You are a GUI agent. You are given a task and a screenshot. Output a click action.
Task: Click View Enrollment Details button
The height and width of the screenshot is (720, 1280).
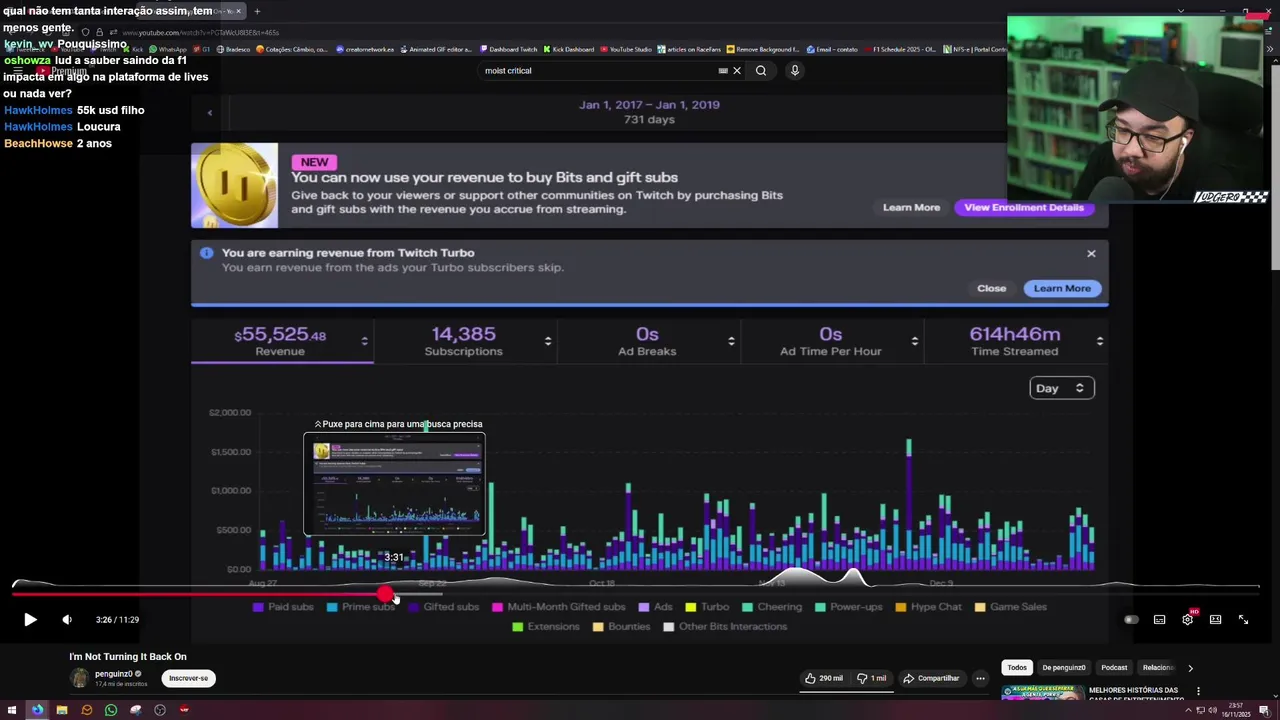pyautogui.click(x=1024, y=208)
